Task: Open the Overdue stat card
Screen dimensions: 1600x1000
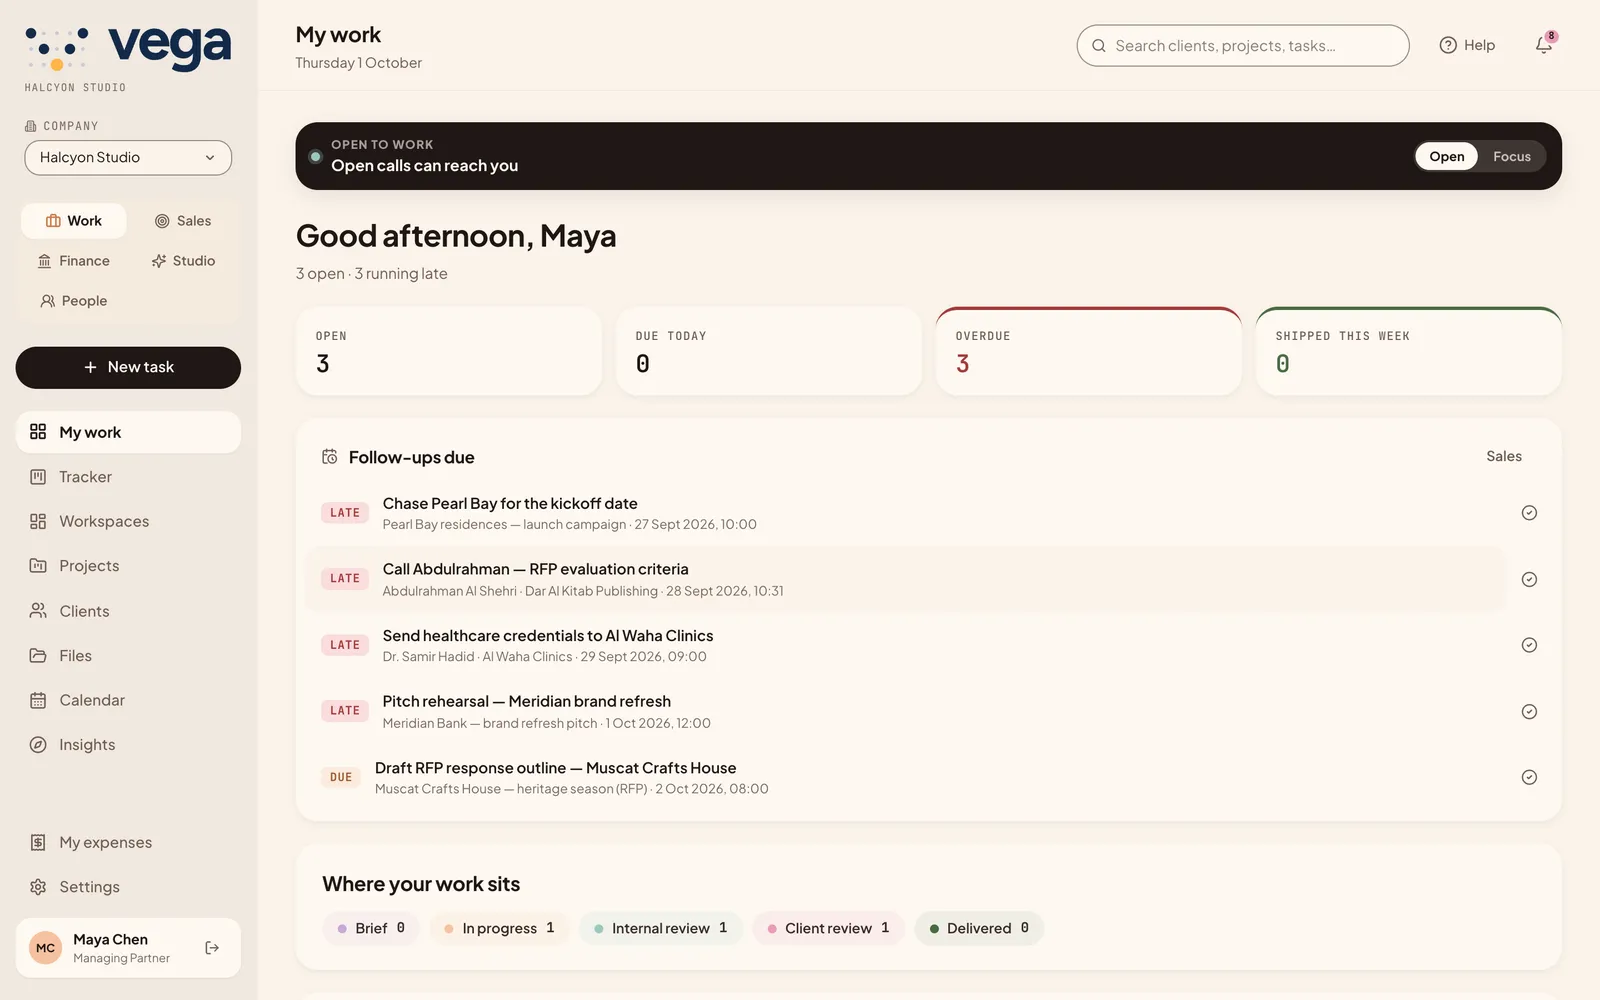Action: click(1088, 351)
